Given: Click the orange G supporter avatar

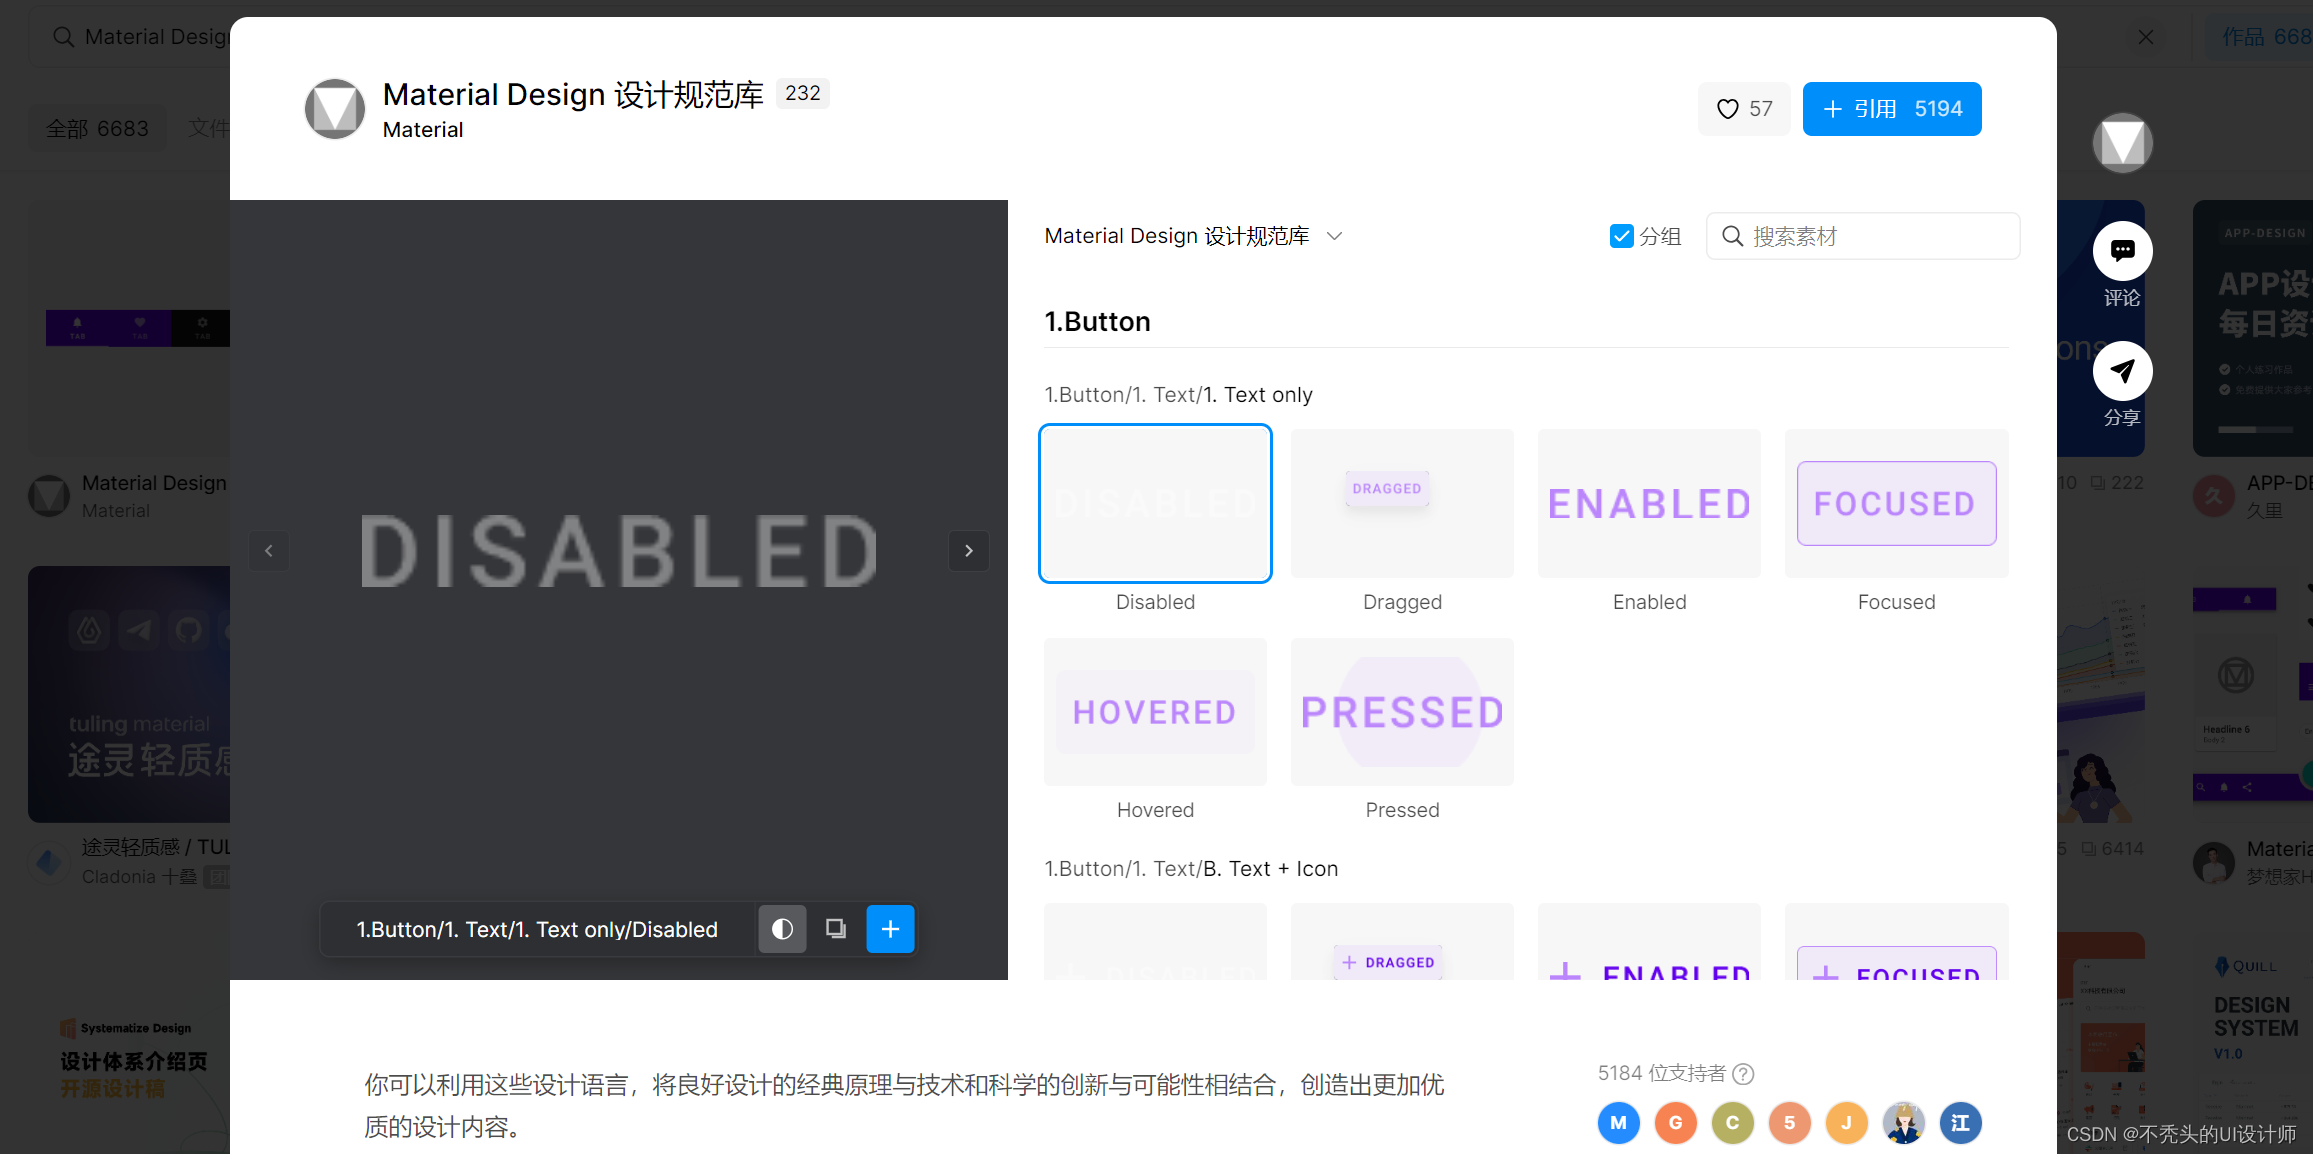Looking at the screenshot, I should point(1675,1123).
